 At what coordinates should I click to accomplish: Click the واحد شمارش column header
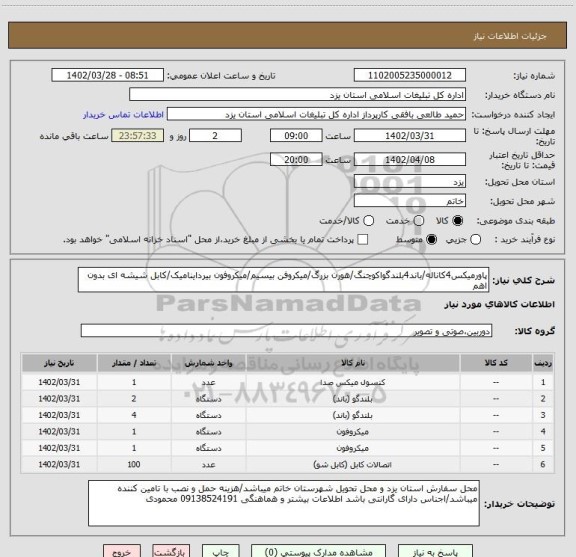tap(208, 363)
